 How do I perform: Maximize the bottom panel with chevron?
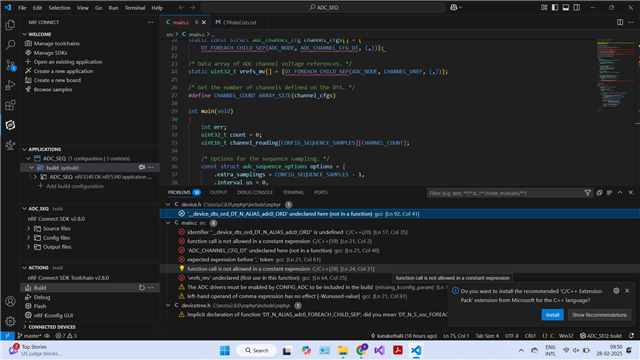click(x=620, y=193)
